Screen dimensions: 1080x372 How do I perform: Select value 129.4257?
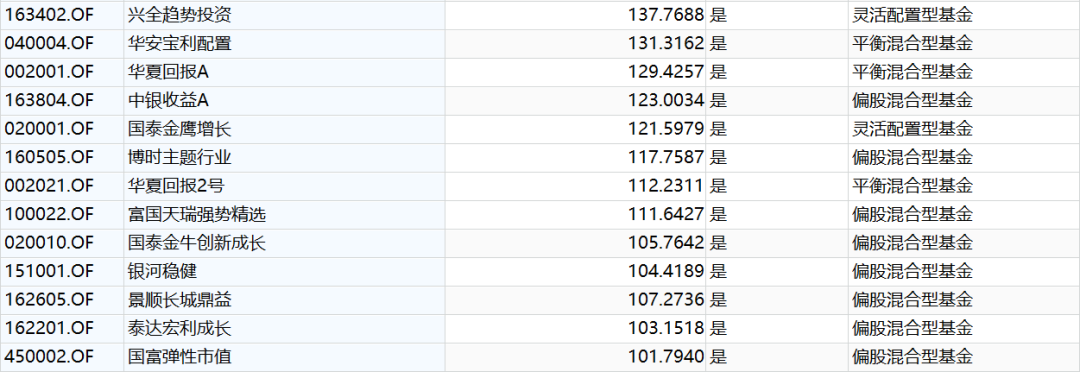[666, 72]
